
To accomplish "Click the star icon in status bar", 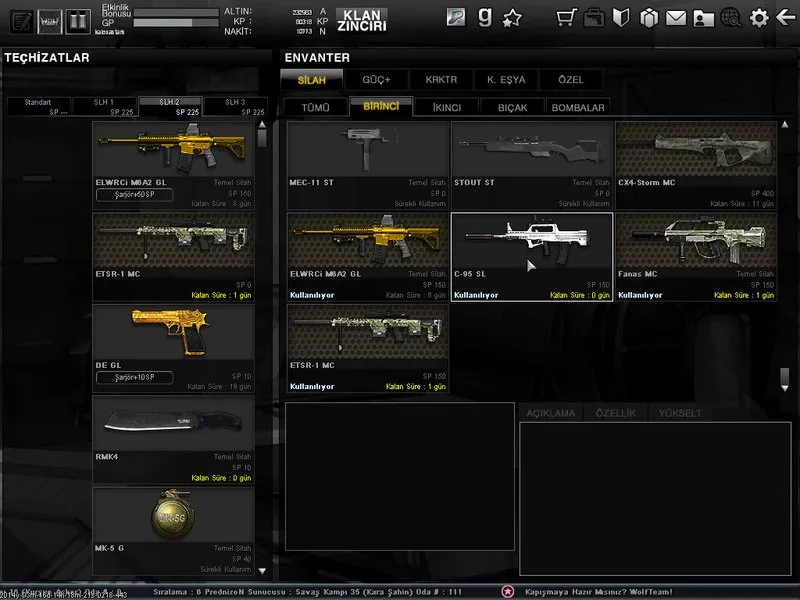I will click(x=508, y=591).
